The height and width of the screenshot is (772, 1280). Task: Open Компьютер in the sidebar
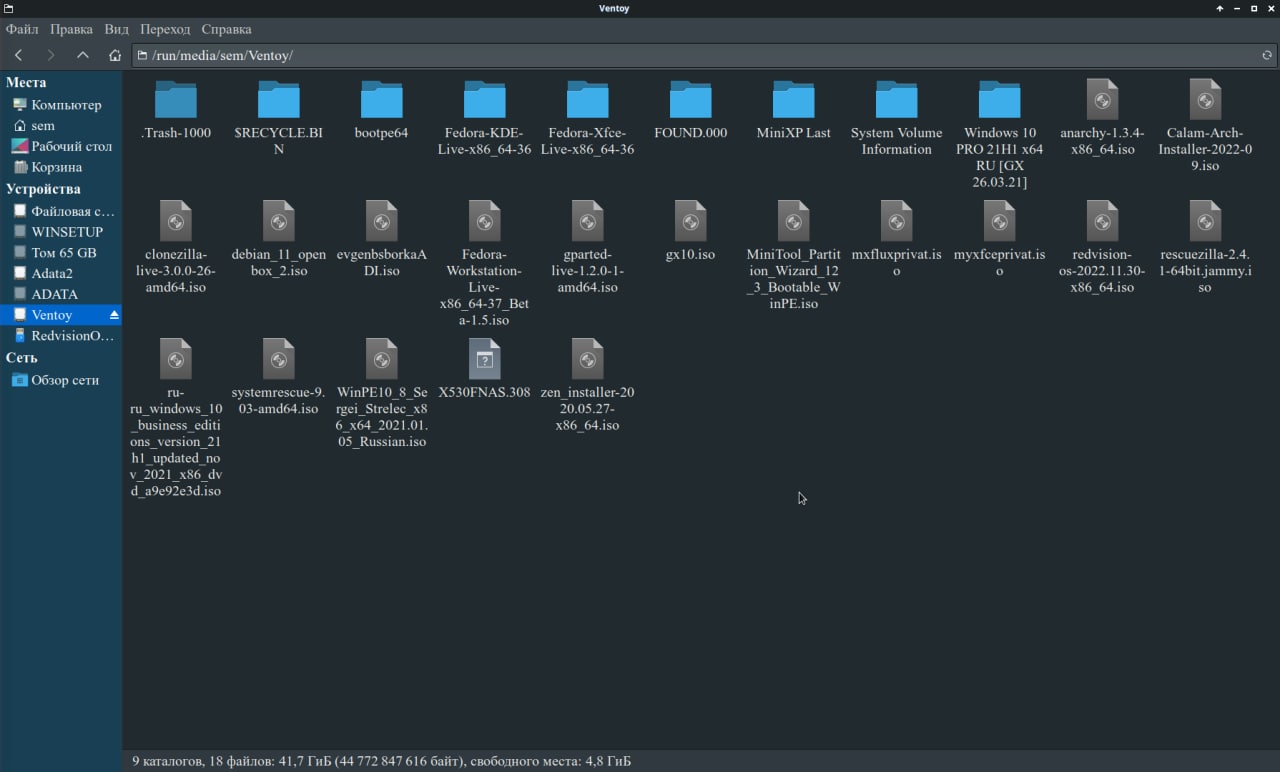point(61,105)
